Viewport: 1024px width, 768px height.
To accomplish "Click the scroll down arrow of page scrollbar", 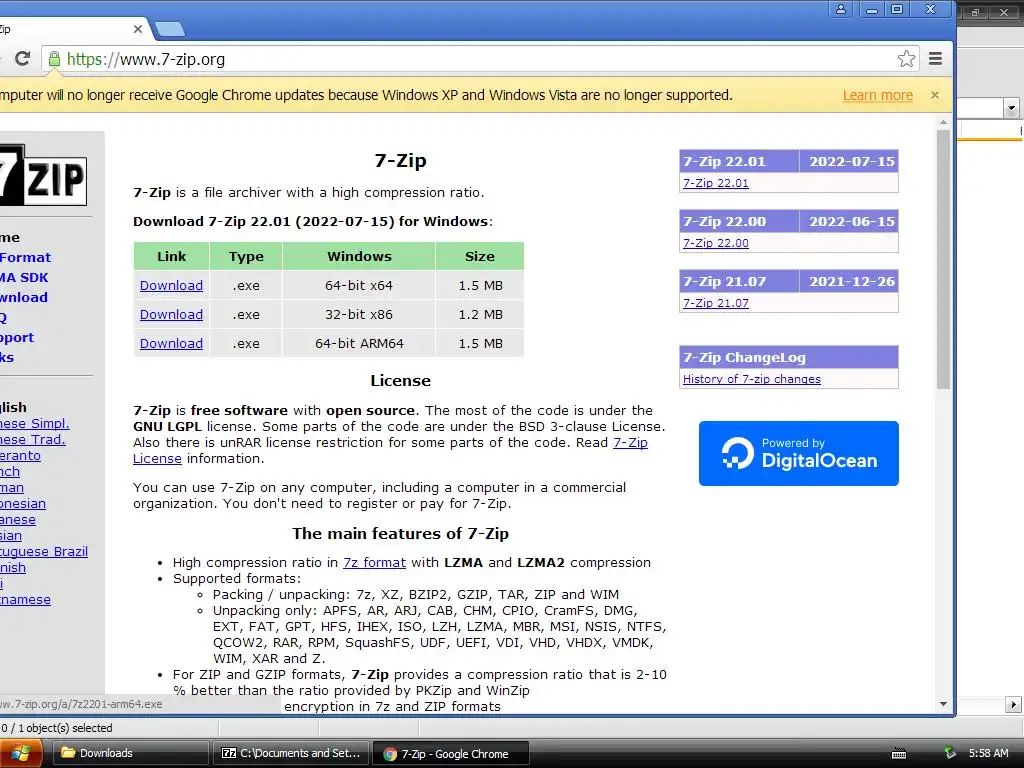I will point(943,704).
